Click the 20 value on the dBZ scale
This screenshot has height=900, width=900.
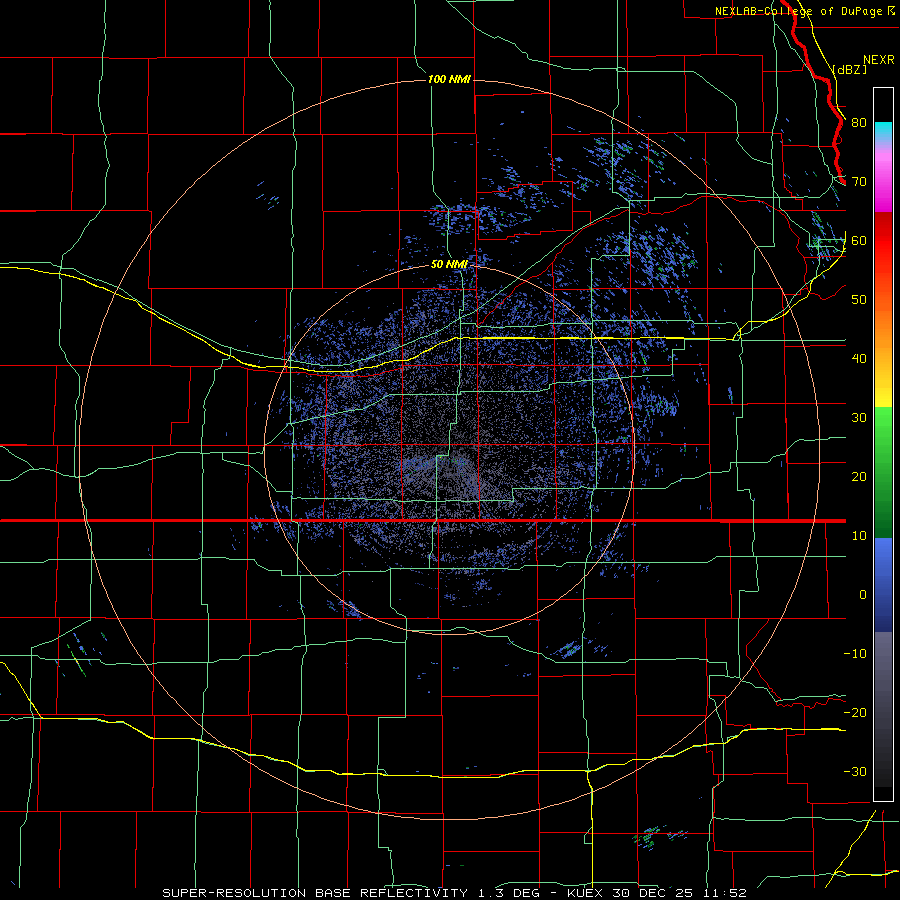[859, 476]
